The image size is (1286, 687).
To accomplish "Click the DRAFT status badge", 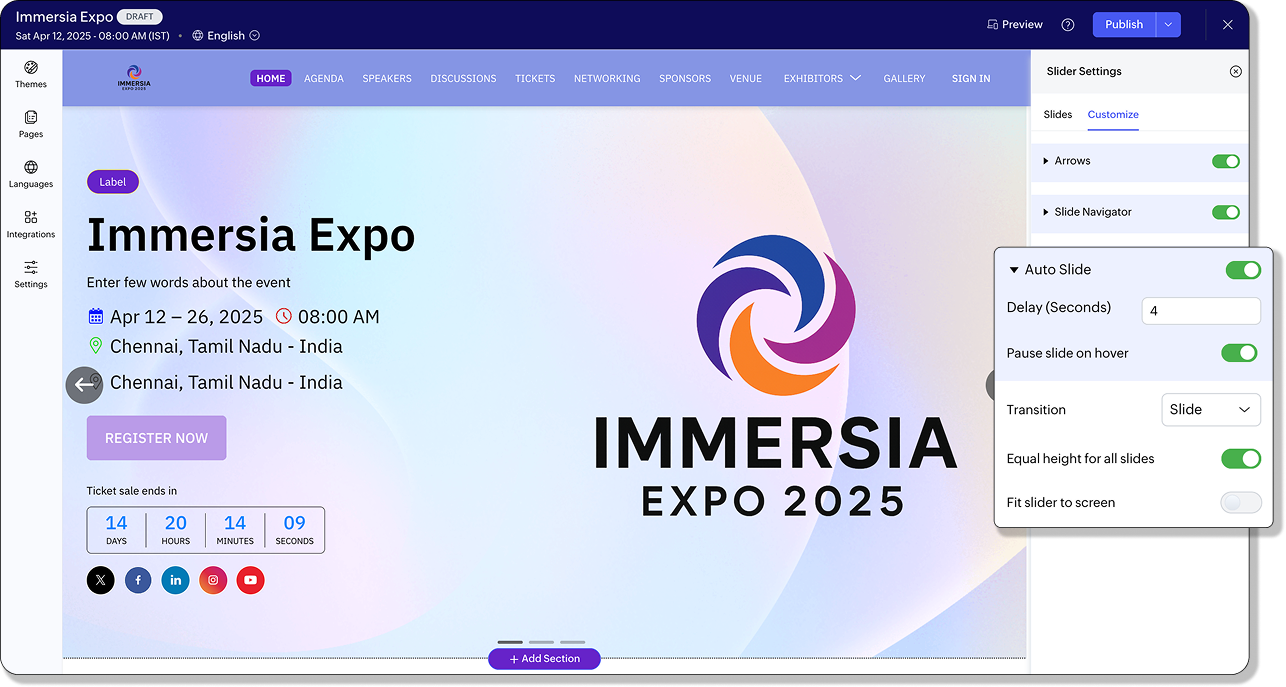I will (x=140, y=17).
